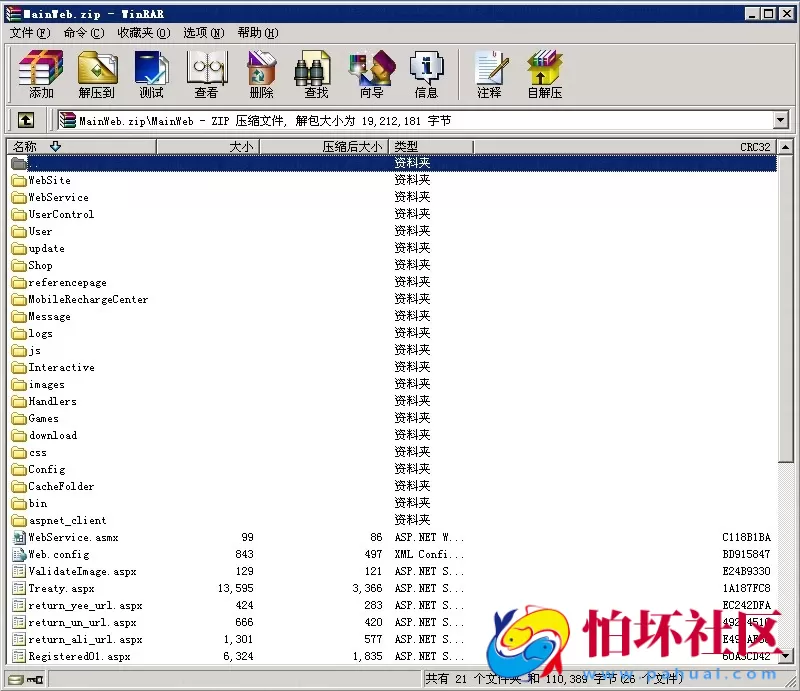Click the 注释 (Comment) toolbar icon

[489, 74]
